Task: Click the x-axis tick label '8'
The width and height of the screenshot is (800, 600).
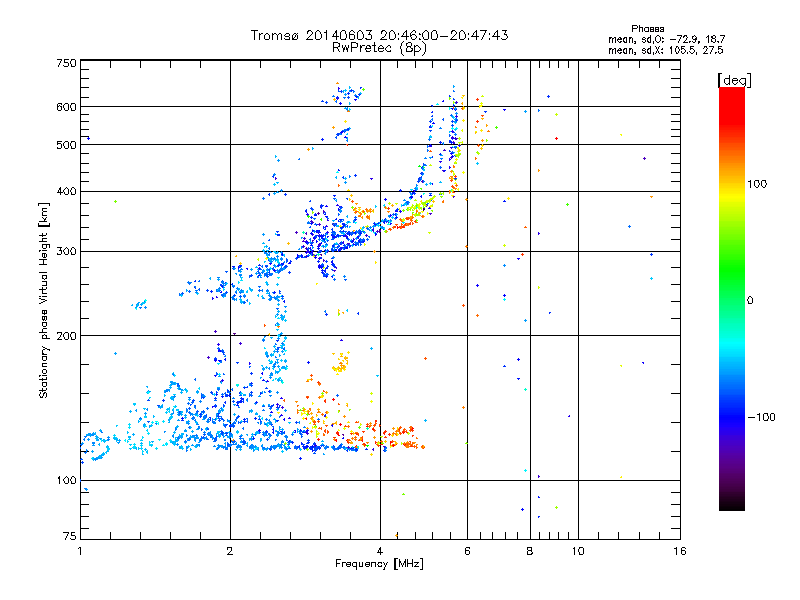Action: 530,551
